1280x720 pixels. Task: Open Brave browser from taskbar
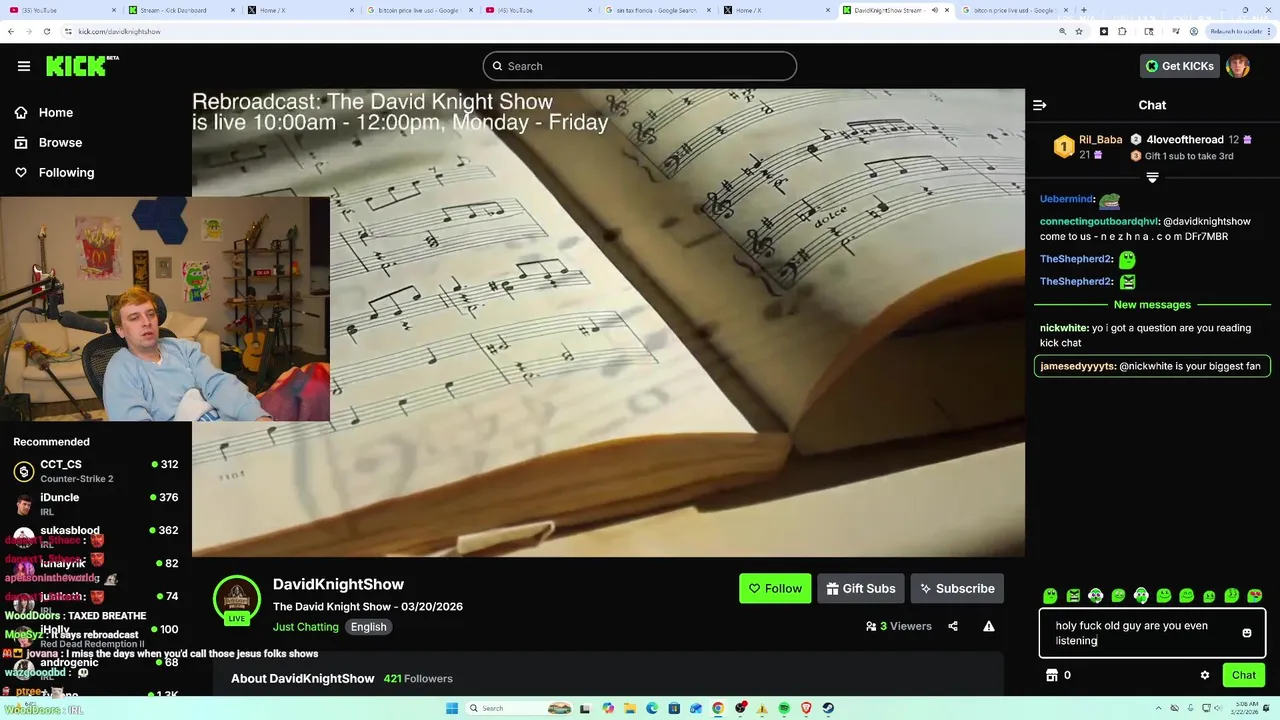coord(806,708)
